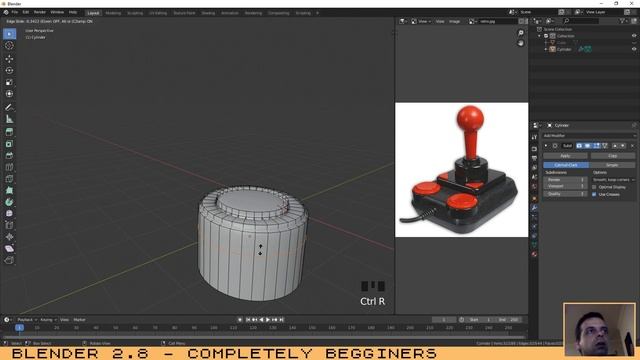Image resolution: width=640 pixels, height=360 pixels.
Task: Select the Rip Region tool
Action: pos(9,260)
